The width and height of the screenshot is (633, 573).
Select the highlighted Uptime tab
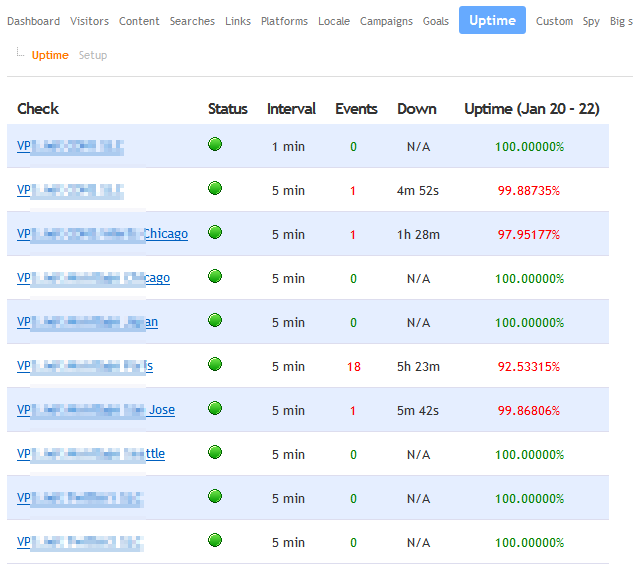[492, 20]
